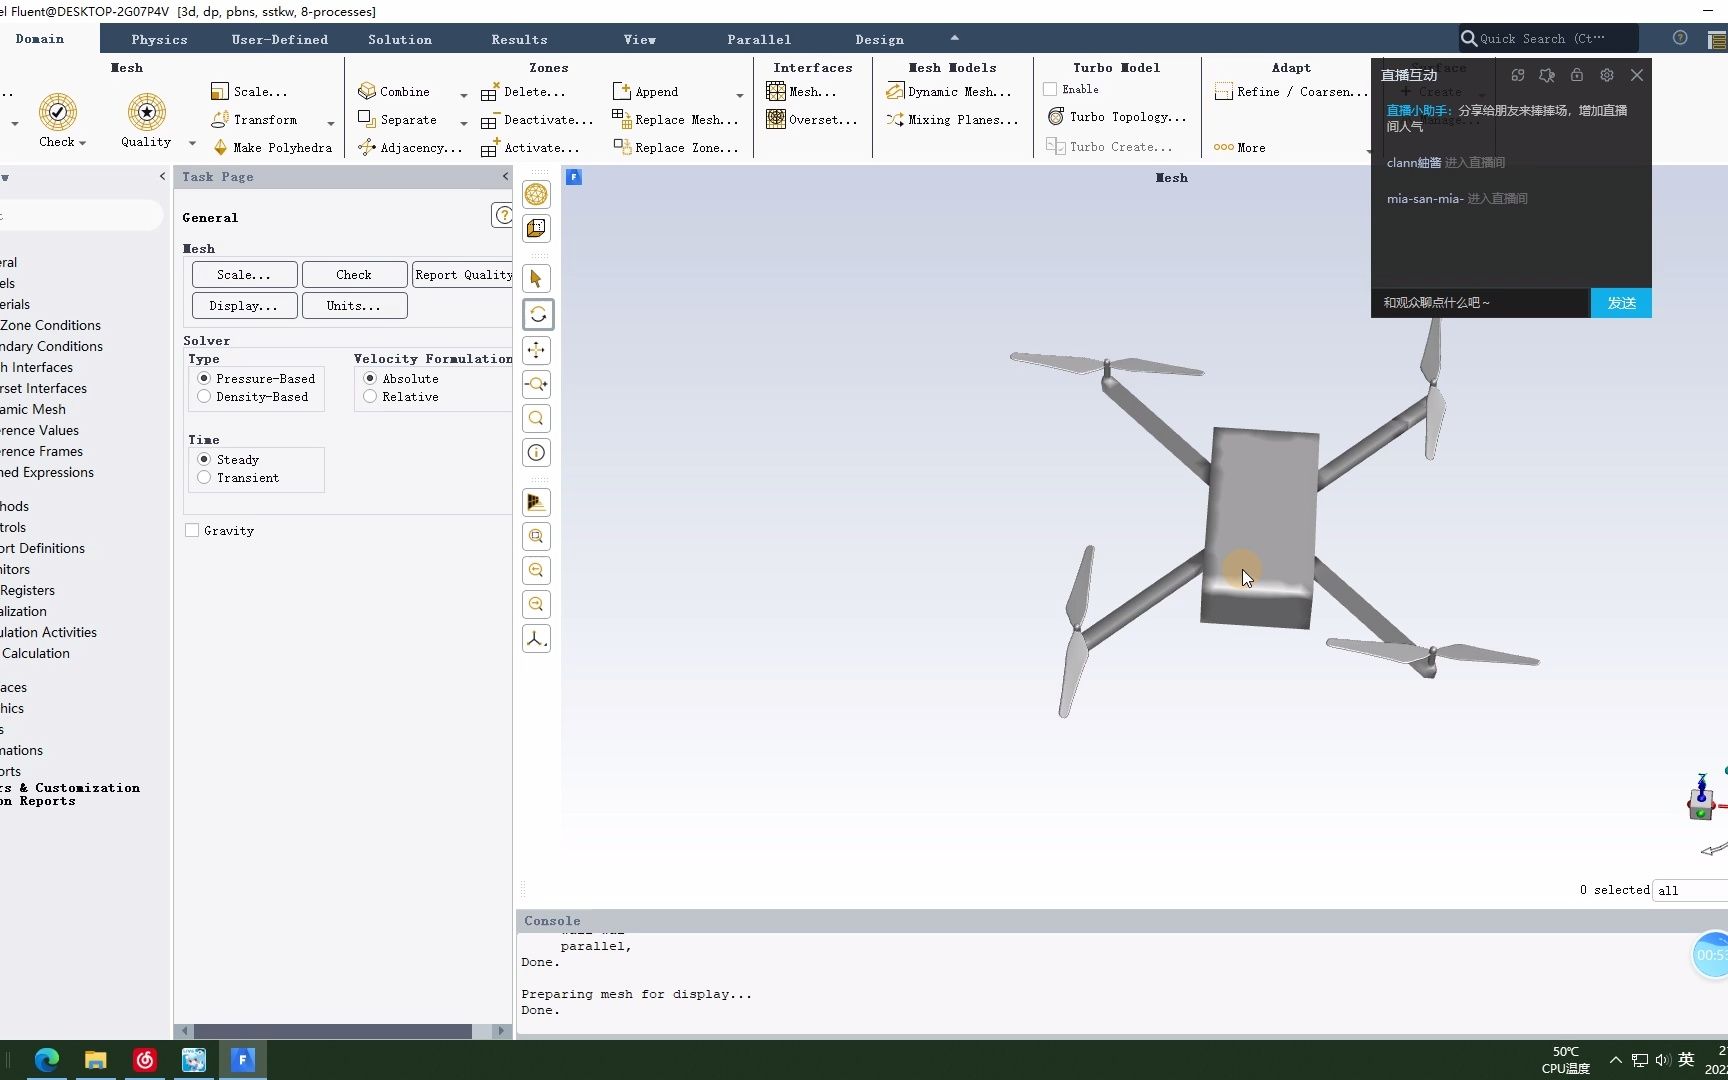Click the Make Polyhedra icon
This screenshot has width=1728, height=1080.
pyautogui.click(x=221, y=147)
